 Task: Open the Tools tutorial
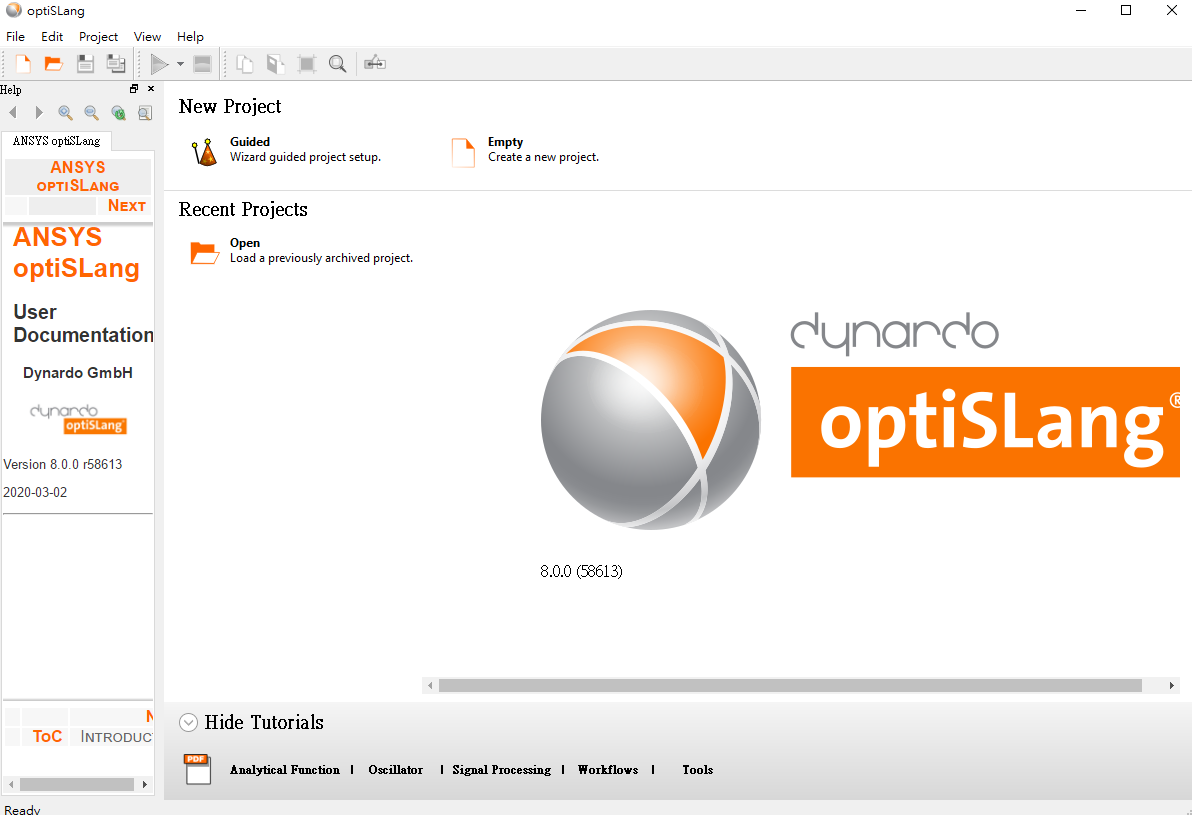coord(697,769)
